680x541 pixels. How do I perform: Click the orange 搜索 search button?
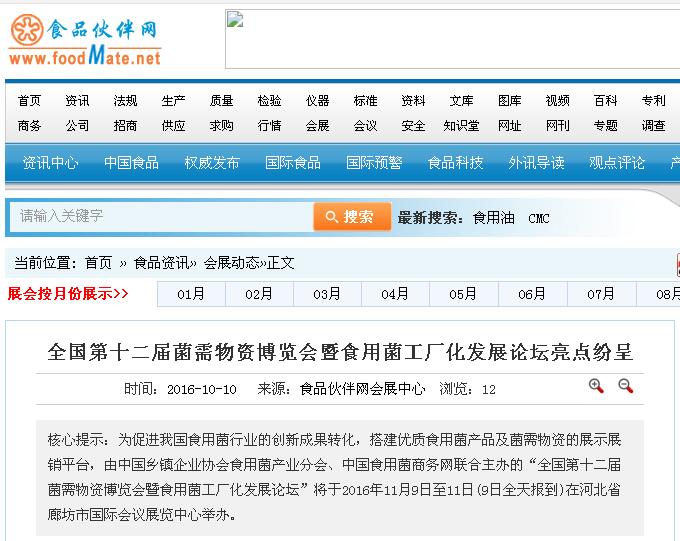coord(352,217)
